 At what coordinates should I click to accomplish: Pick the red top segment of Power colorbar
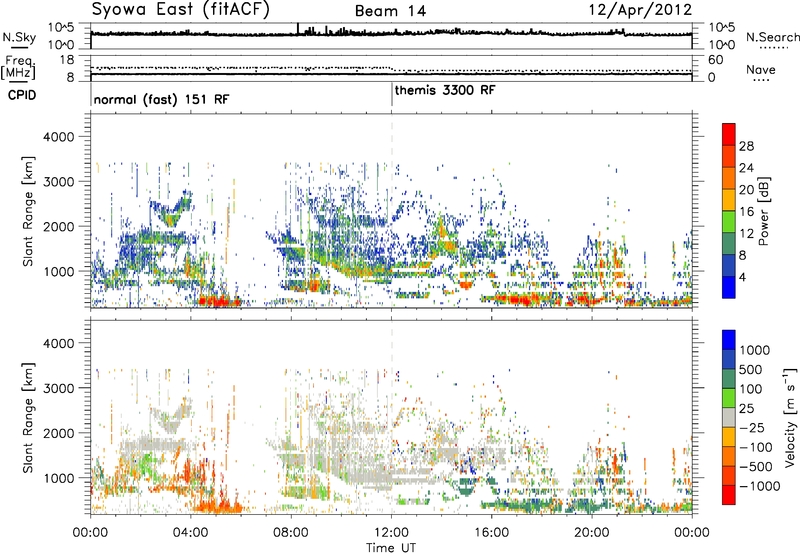[729, 134]
